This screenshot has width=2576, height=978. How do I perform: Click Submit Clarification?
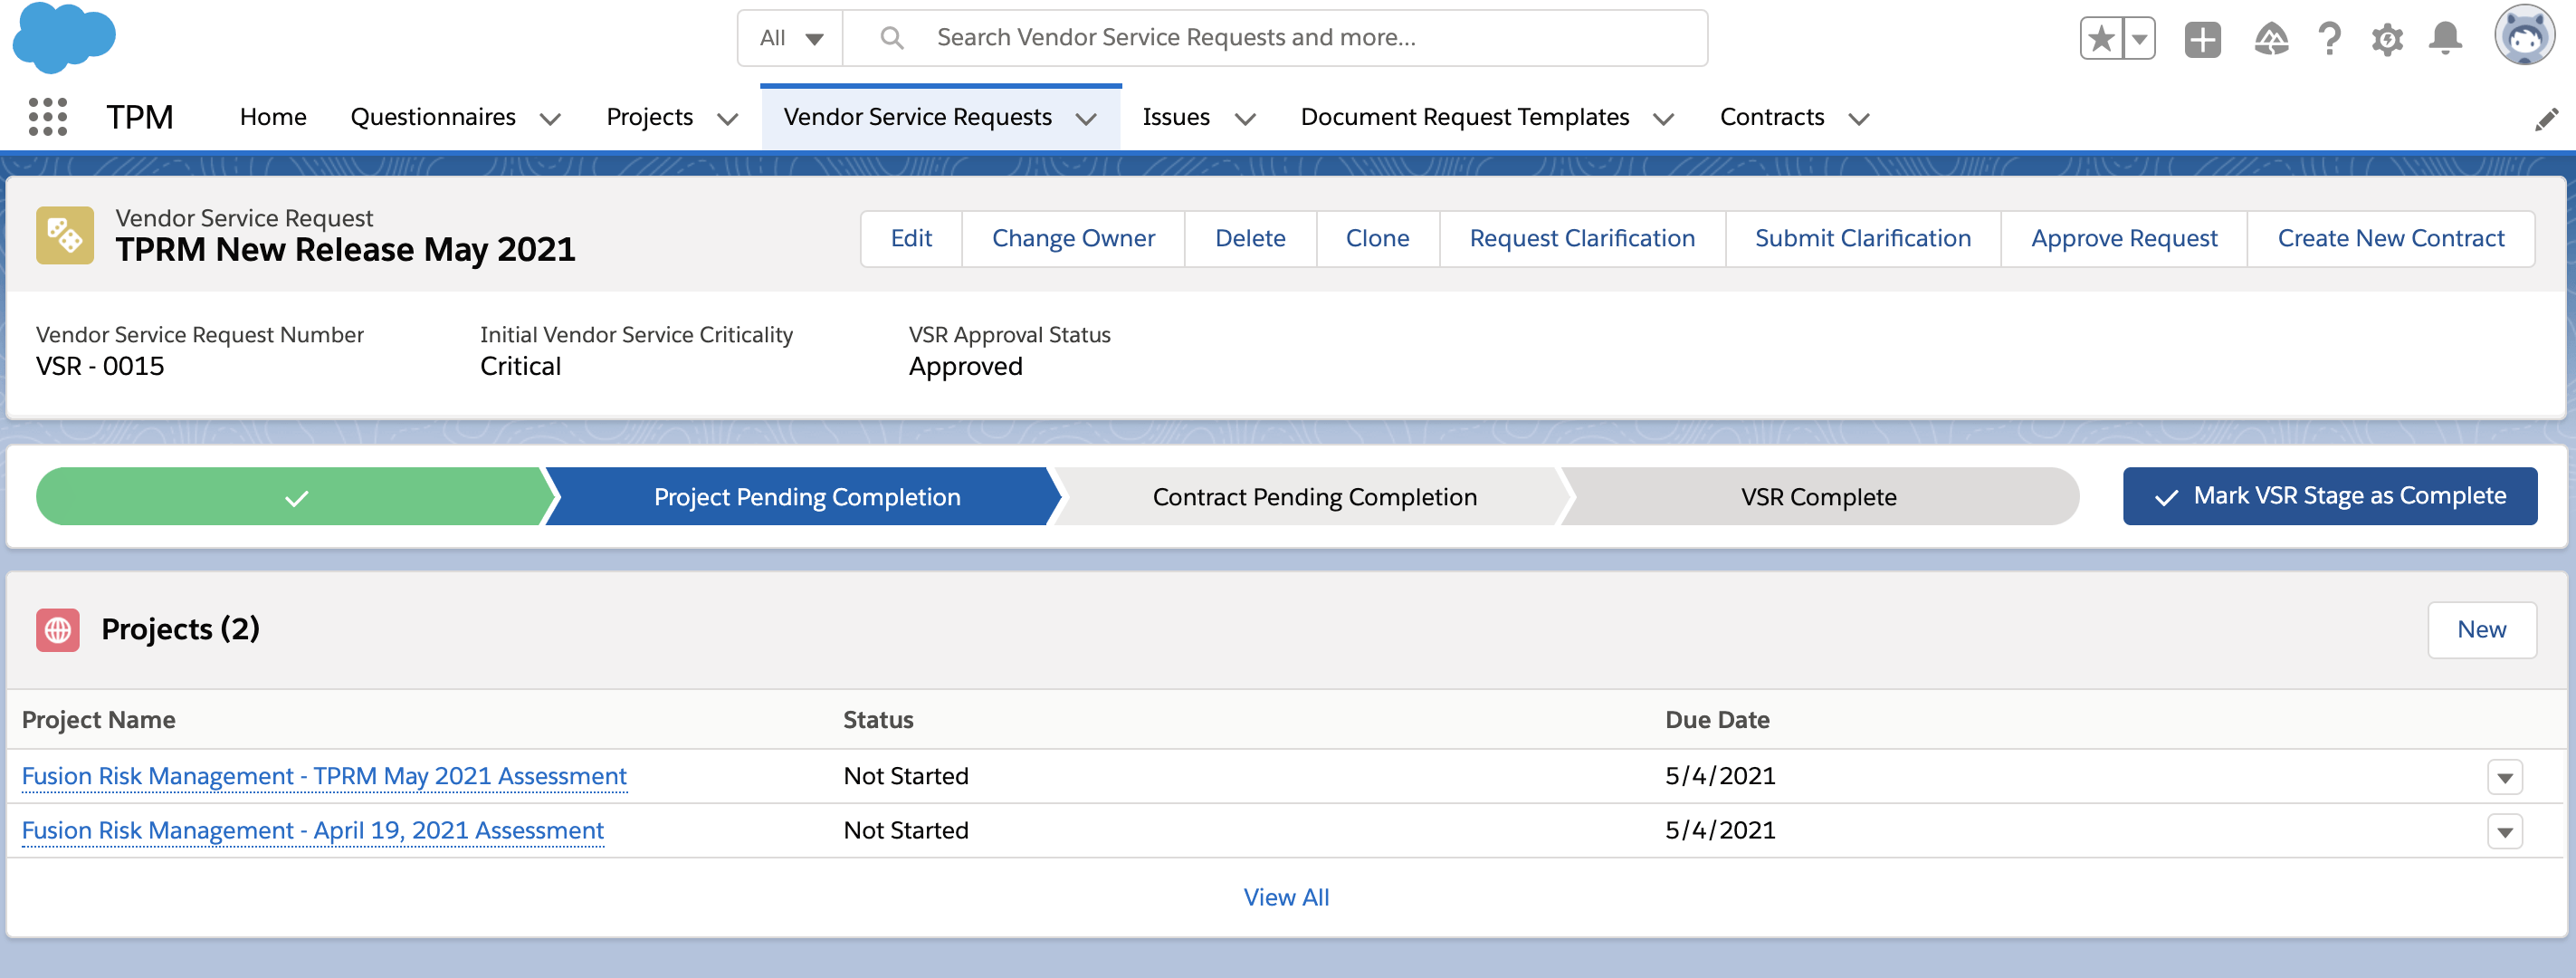(1863, 238)
